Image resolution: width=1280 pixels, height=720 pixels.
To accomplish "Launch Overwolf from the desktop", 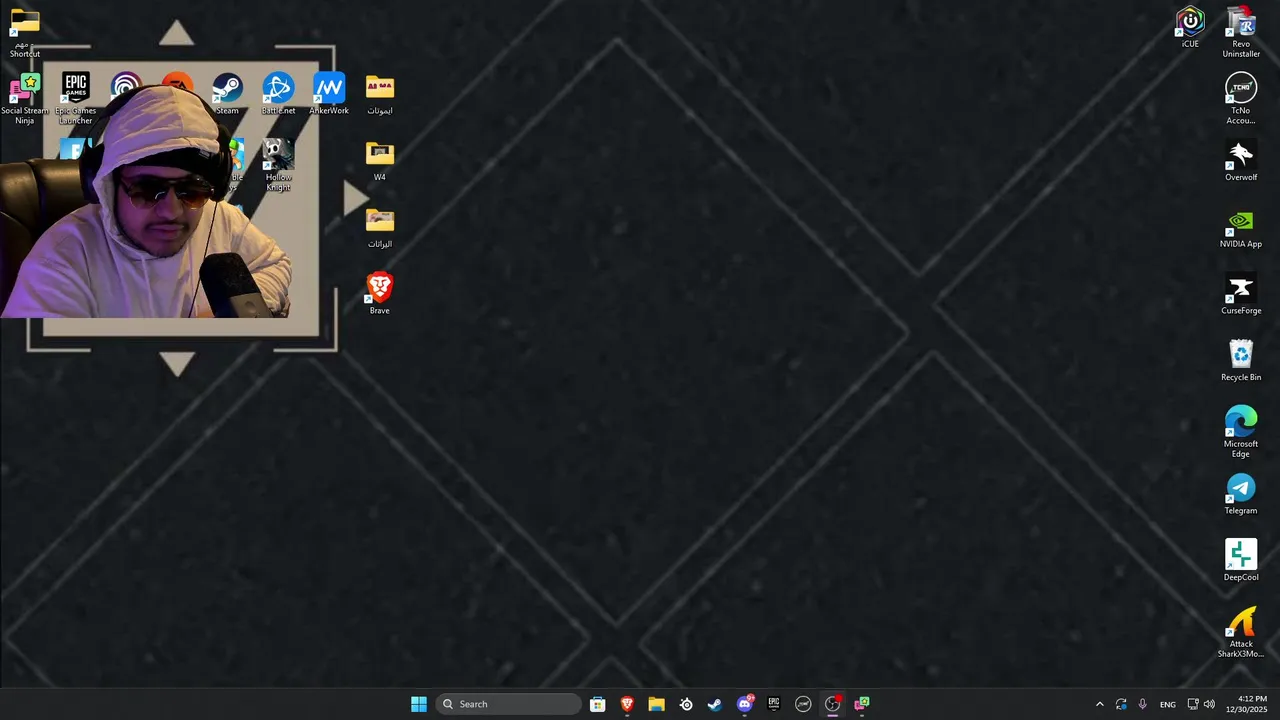I will [1241, 160].
